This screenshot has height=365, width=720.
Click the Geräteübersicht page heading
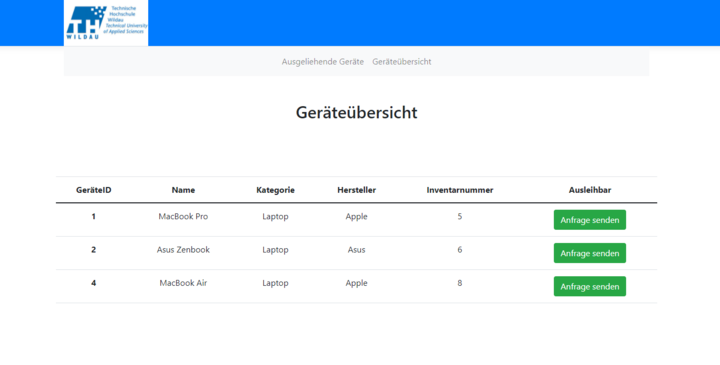click(356, 112)
